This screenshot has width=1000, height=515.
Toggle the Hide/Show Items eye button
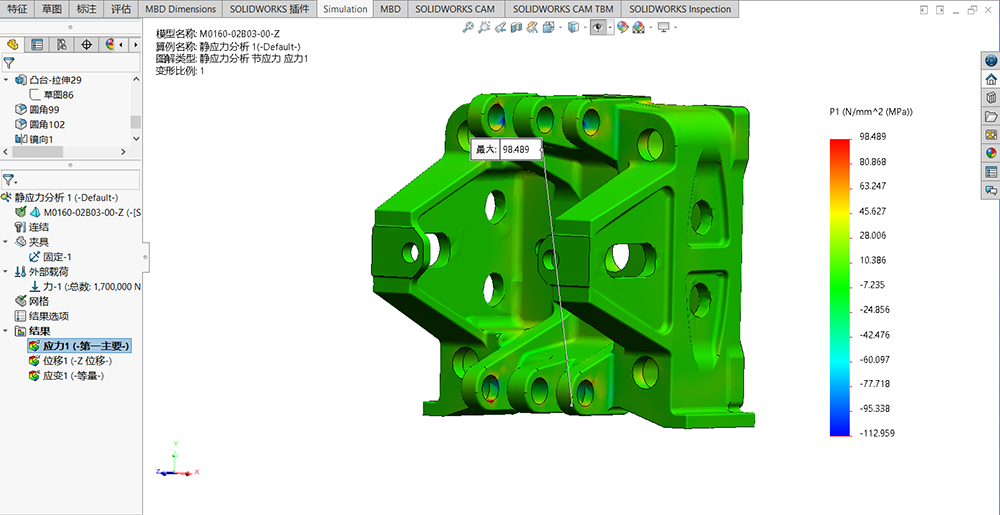pyautogui.click(x=598, y=28)
